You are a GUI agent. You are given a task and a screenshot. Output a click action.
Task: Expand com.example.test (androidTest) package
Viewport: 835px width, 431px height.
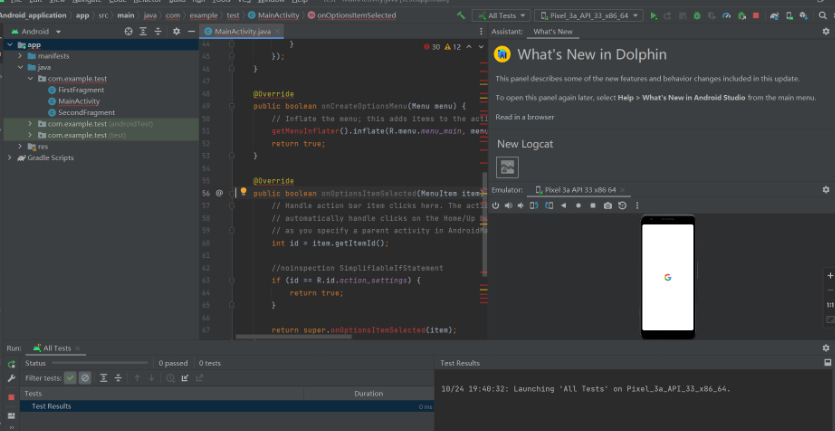point(30,124)
